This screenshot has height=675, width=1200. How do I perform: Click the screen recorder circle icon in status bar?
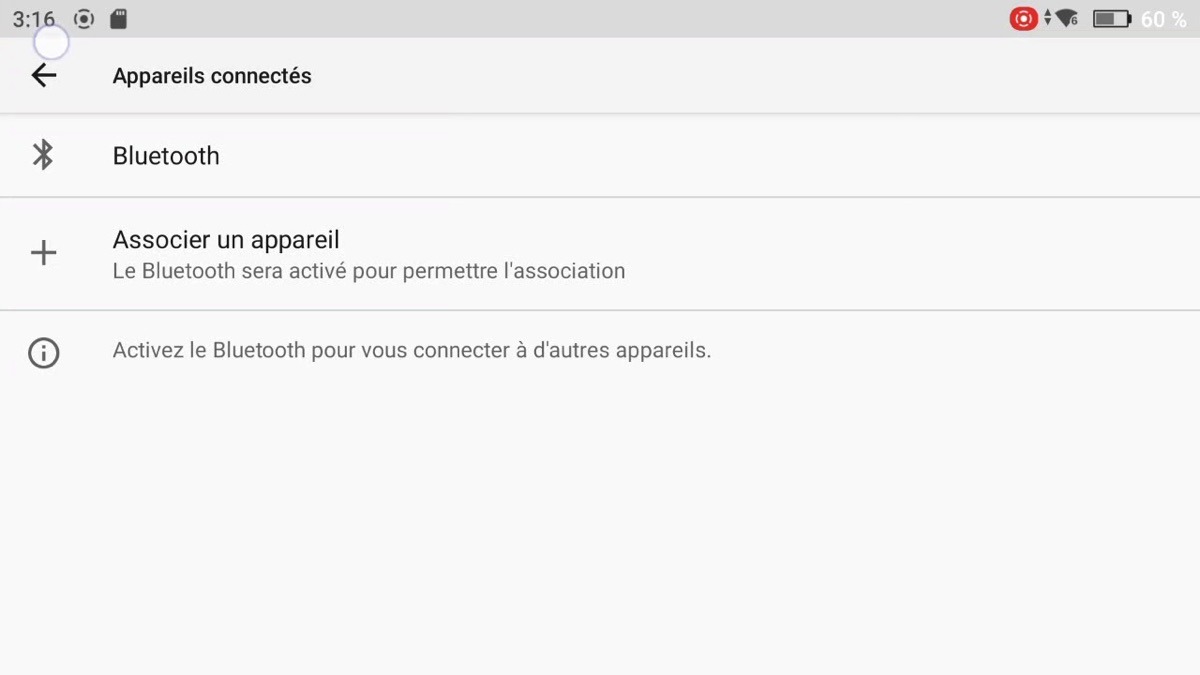click(84, 19)
